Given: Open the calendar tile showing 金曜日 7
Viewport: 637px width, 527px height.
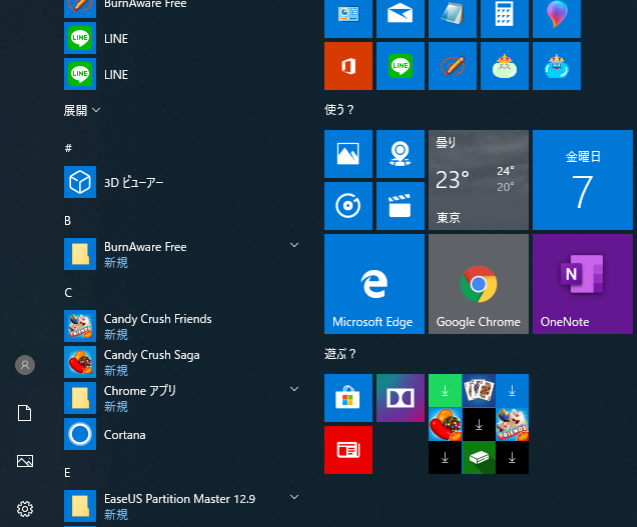Looking at the screenshot, I should (583, 180).
